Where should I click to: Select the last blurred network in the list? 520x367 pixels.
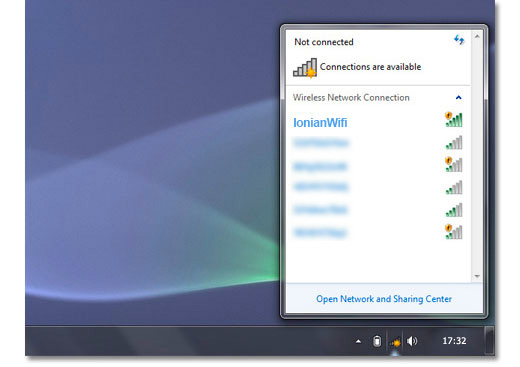320,232
